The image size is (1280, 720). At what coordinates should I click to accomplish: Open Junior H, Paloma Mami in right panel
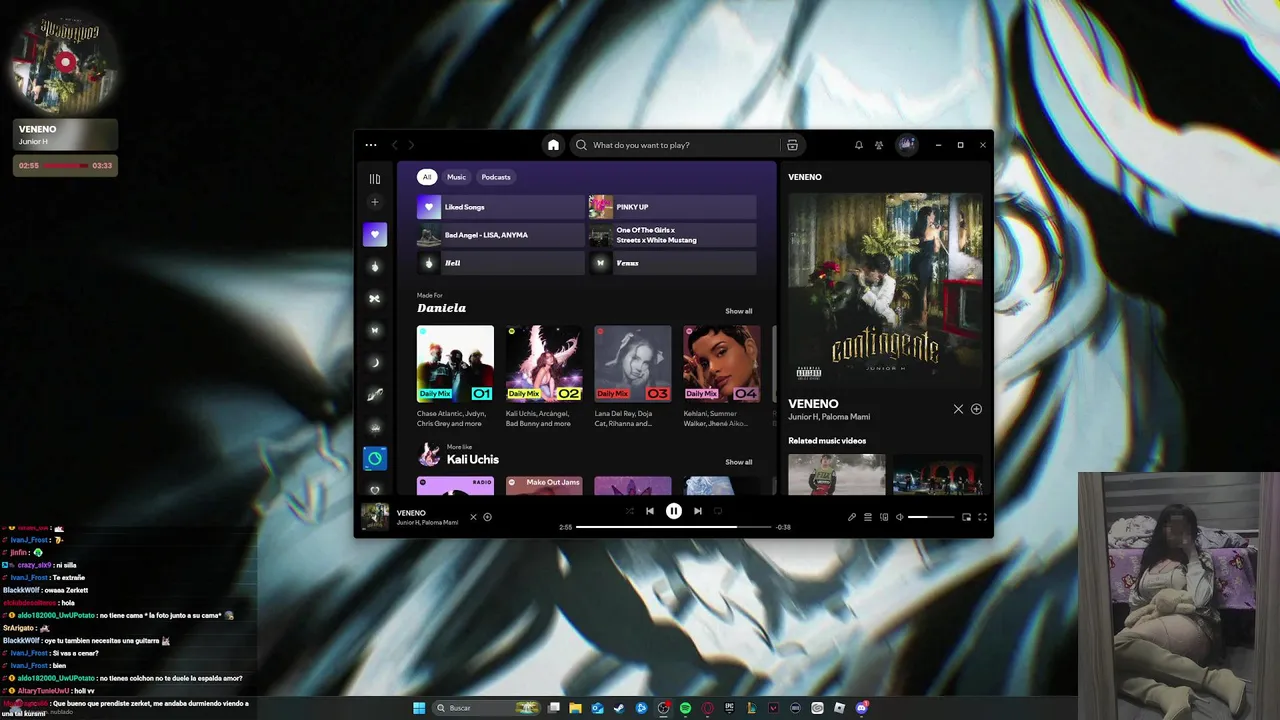829,417
